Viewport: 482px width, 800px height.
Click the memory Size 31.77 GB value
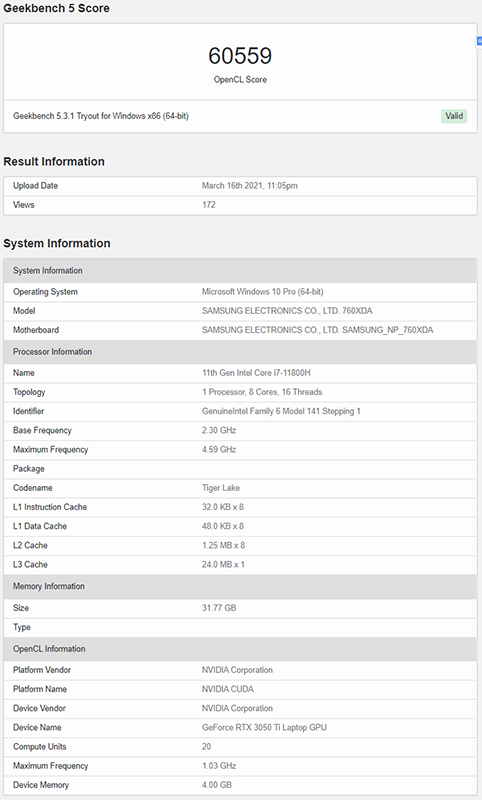click(219, 608)
